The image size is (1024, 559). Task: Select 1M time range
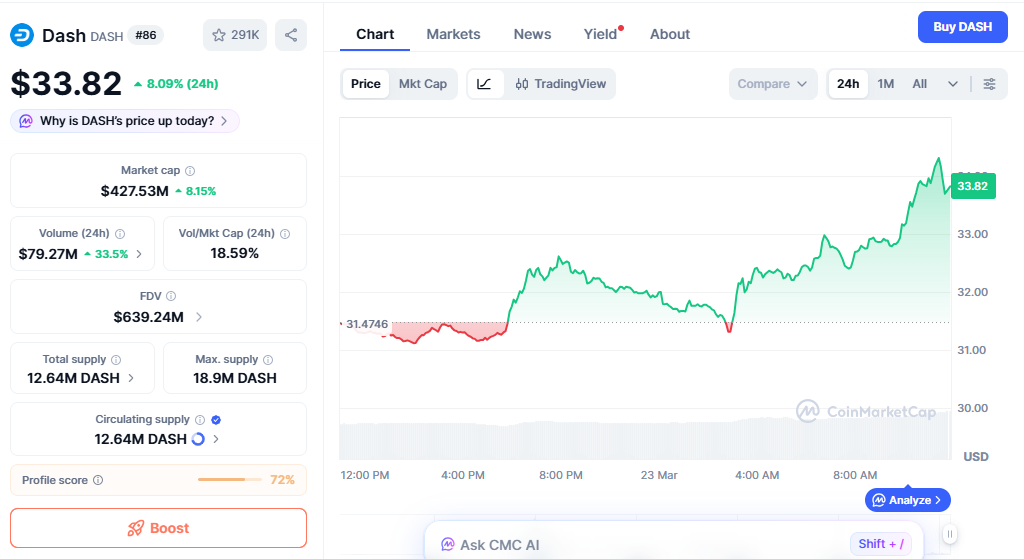click(886, 84)
